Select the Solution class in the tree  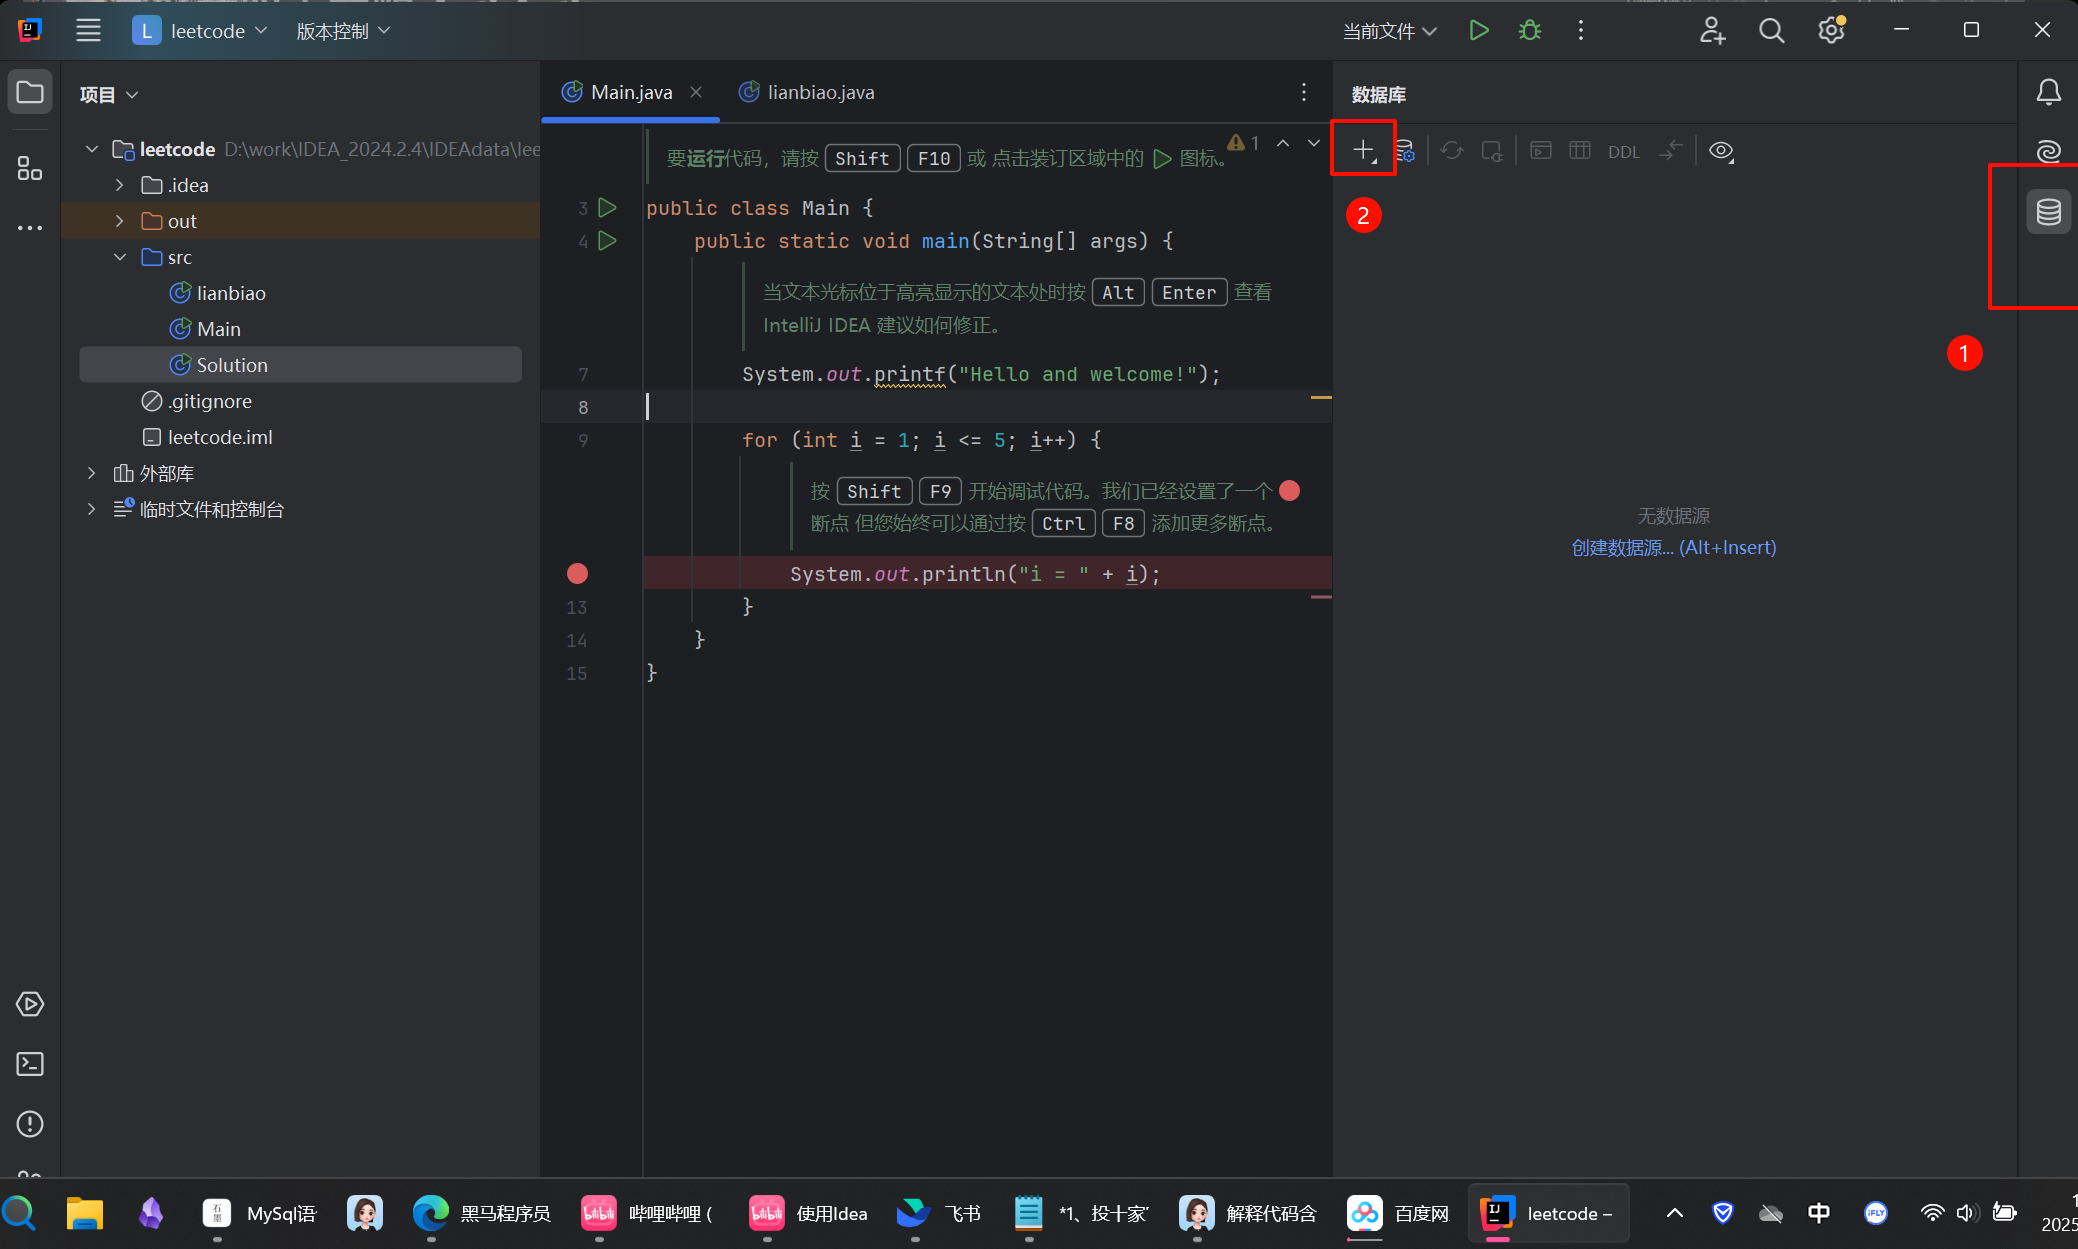[x=231, y=365]
